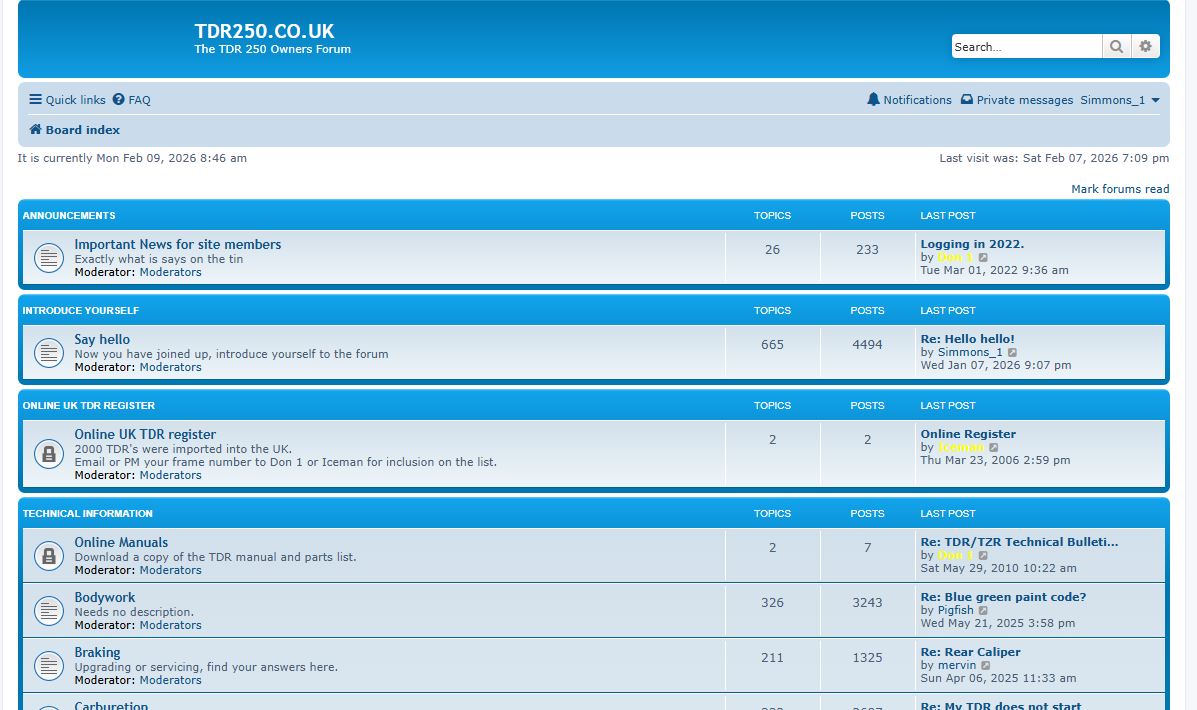Click topic count 665 in Say hello row
The width and height of the screenshot is (1197, 710).
tap(772, 344)
